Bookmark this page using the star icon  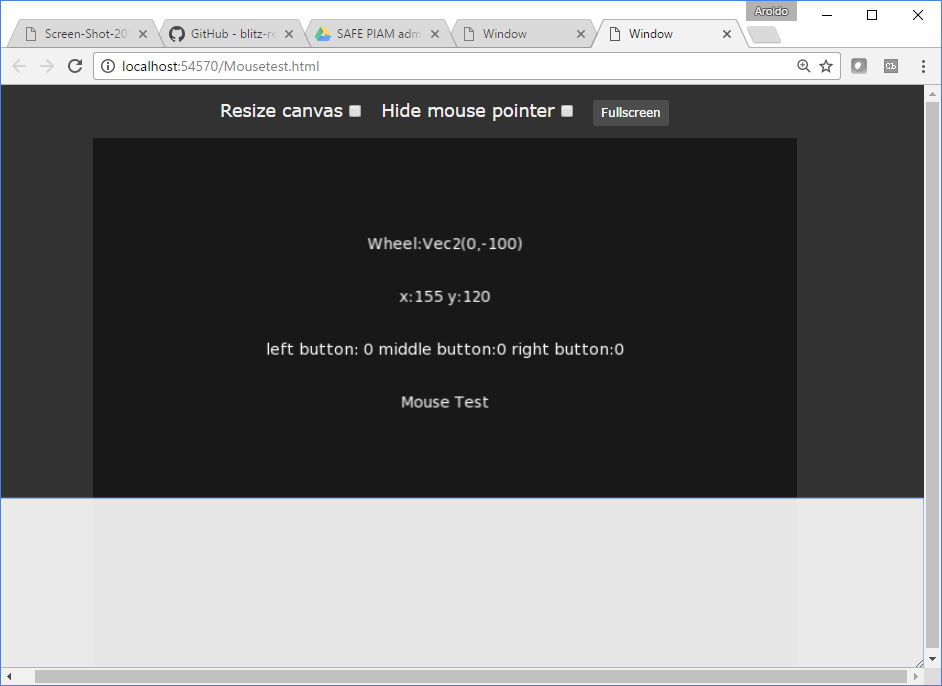click(826, 66)
